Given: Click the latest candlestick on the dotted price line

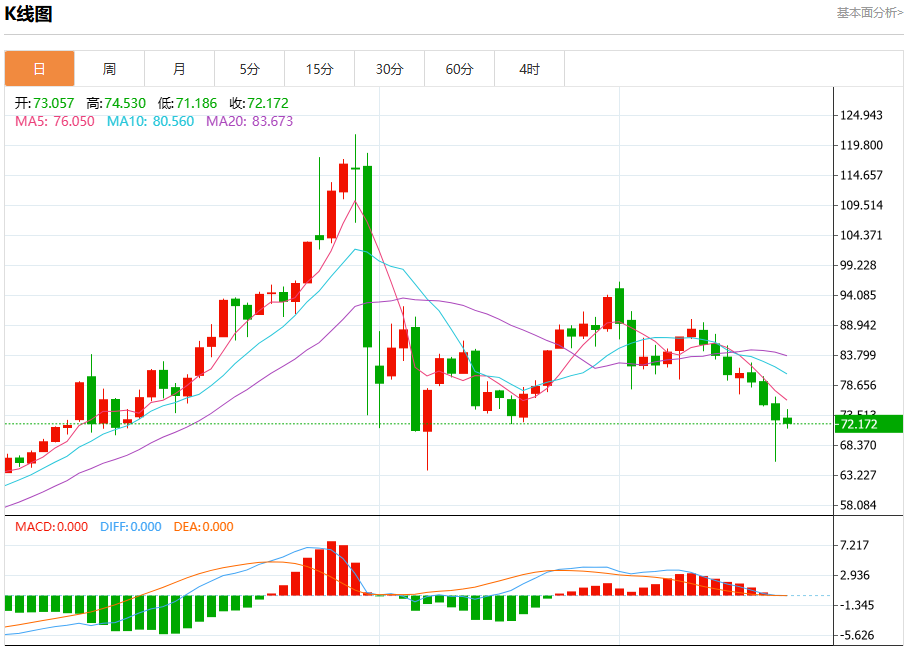Looking at the screenshot, I should [788, 420].
